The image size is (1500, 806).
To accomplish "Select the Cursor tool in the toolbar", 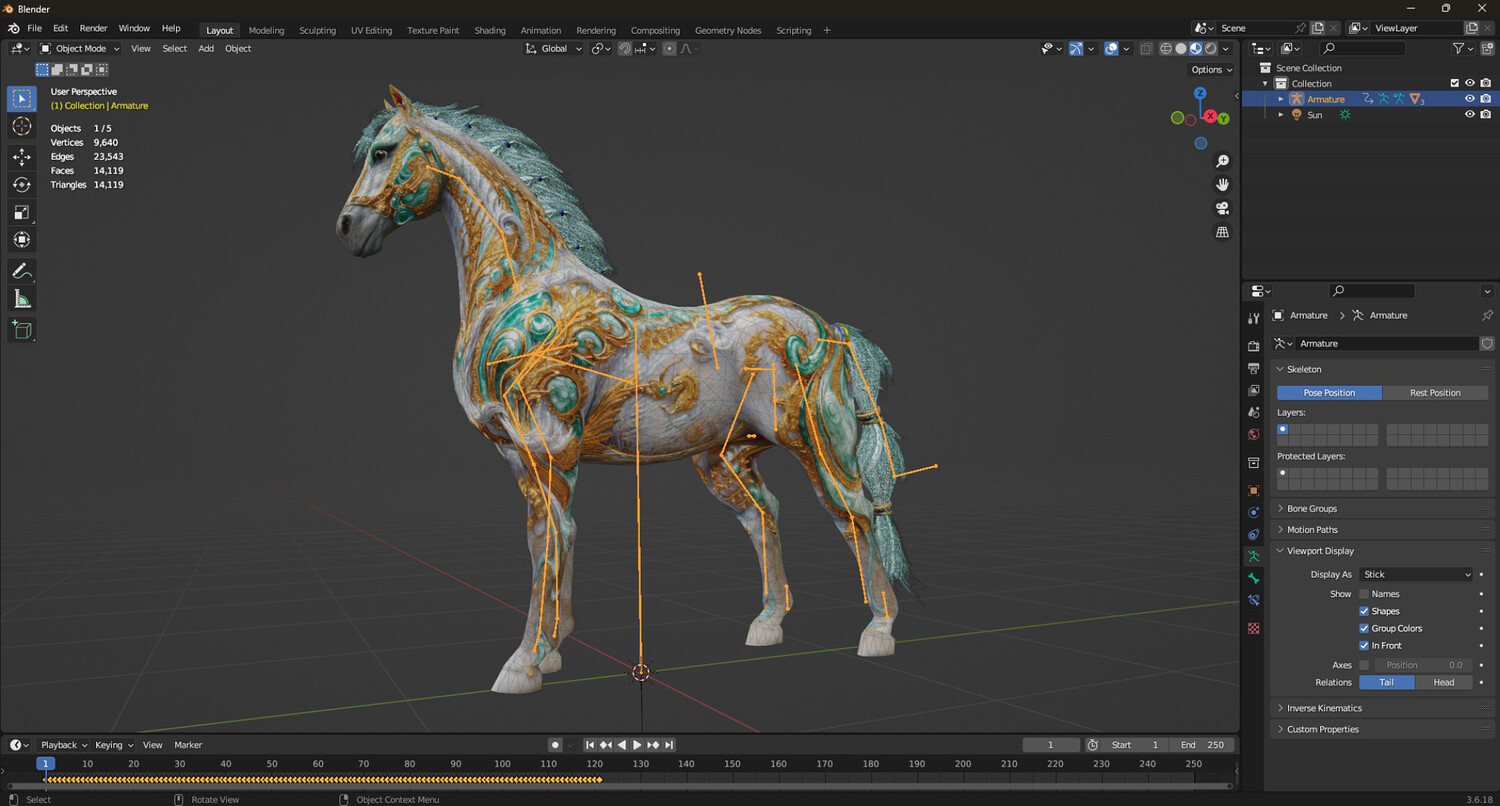I will [22, 127].
